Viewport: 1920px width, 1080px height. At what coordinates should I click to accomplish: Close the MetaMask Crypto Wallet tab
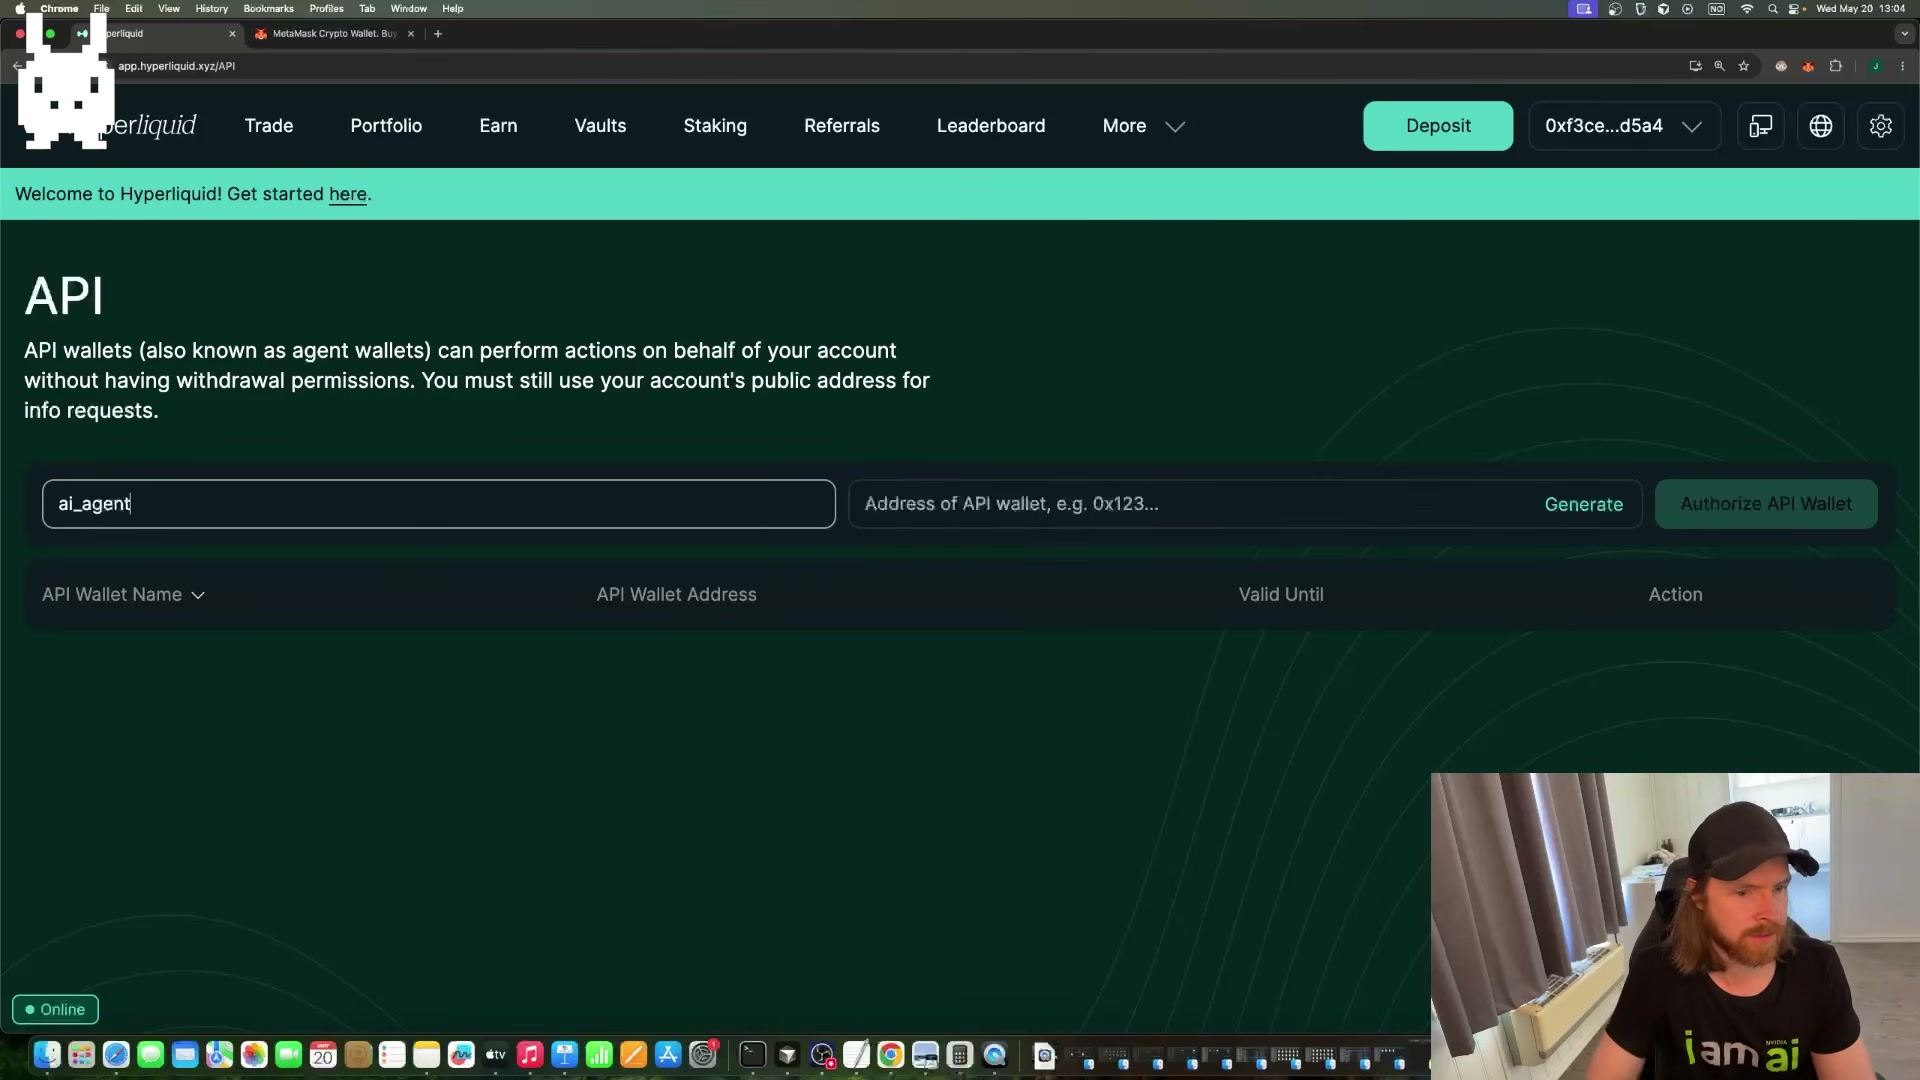point(411,34)
